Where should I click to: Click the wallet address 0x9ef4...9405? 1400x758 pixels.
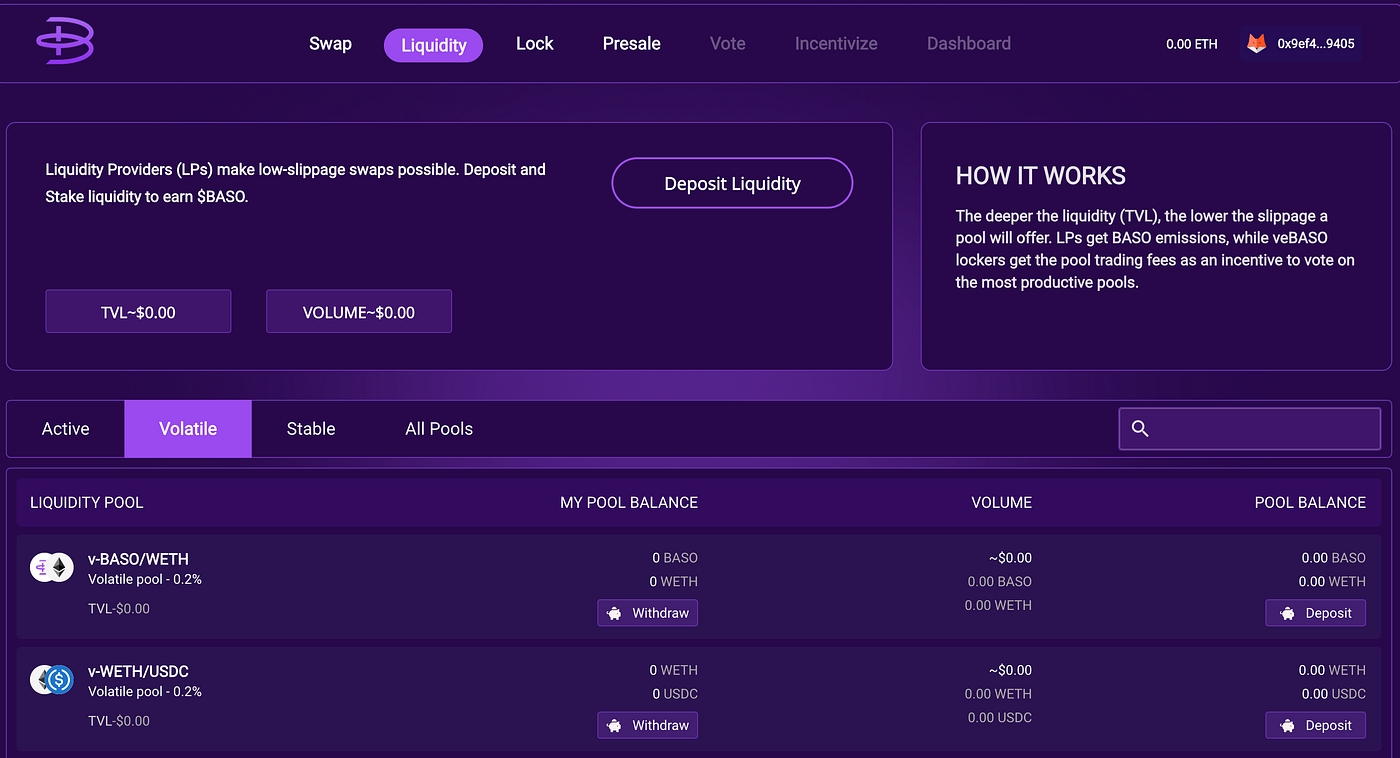coord(1316,44)
